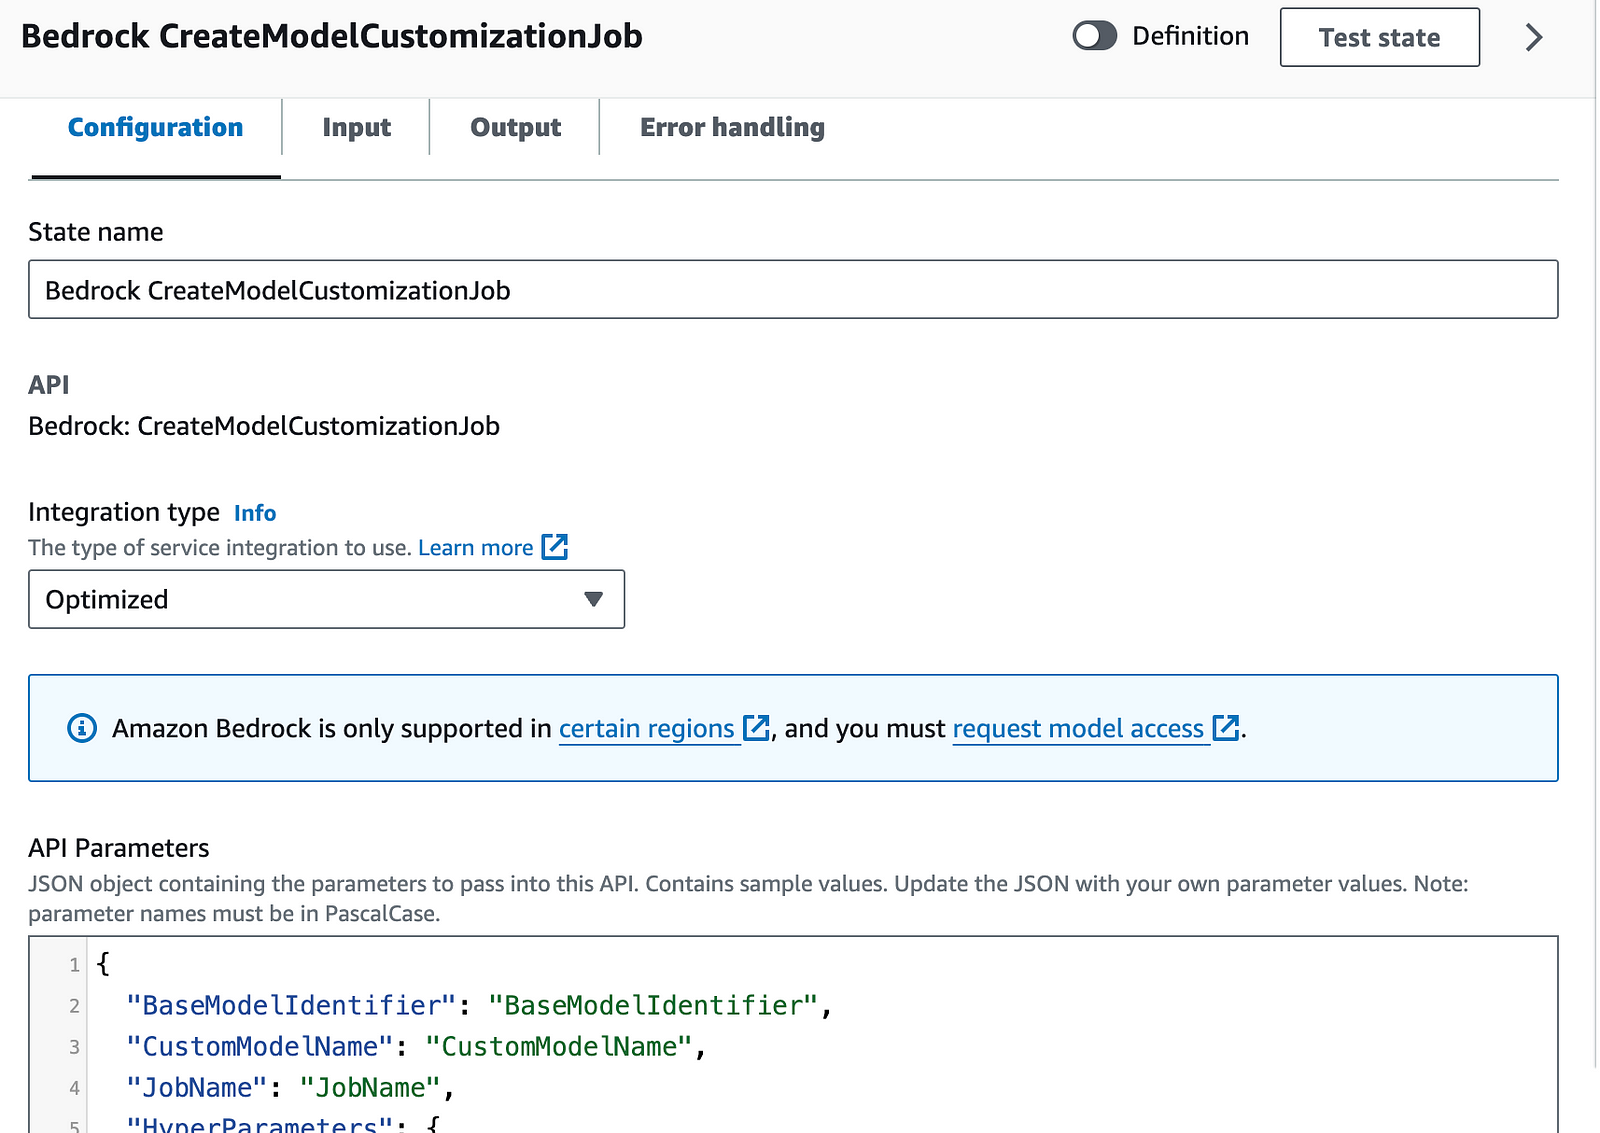This screenshot has height=1133, width=1600.
Task: Expand the Optimized integration type dropdown
Action: click(326, 599)
